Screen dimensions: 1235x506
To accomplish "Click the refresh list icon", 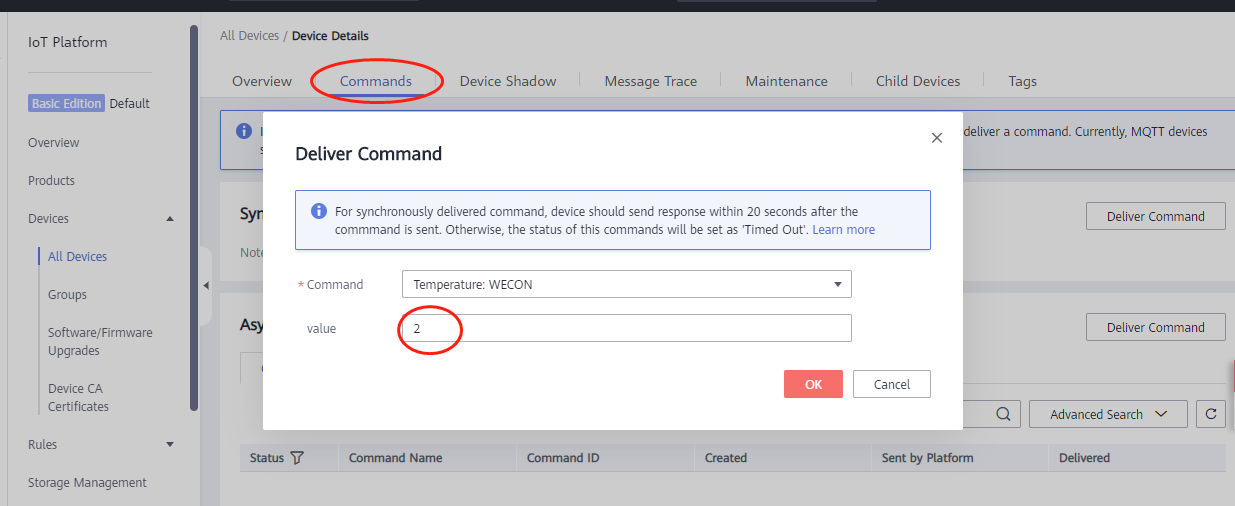I will click(1211, 414).
